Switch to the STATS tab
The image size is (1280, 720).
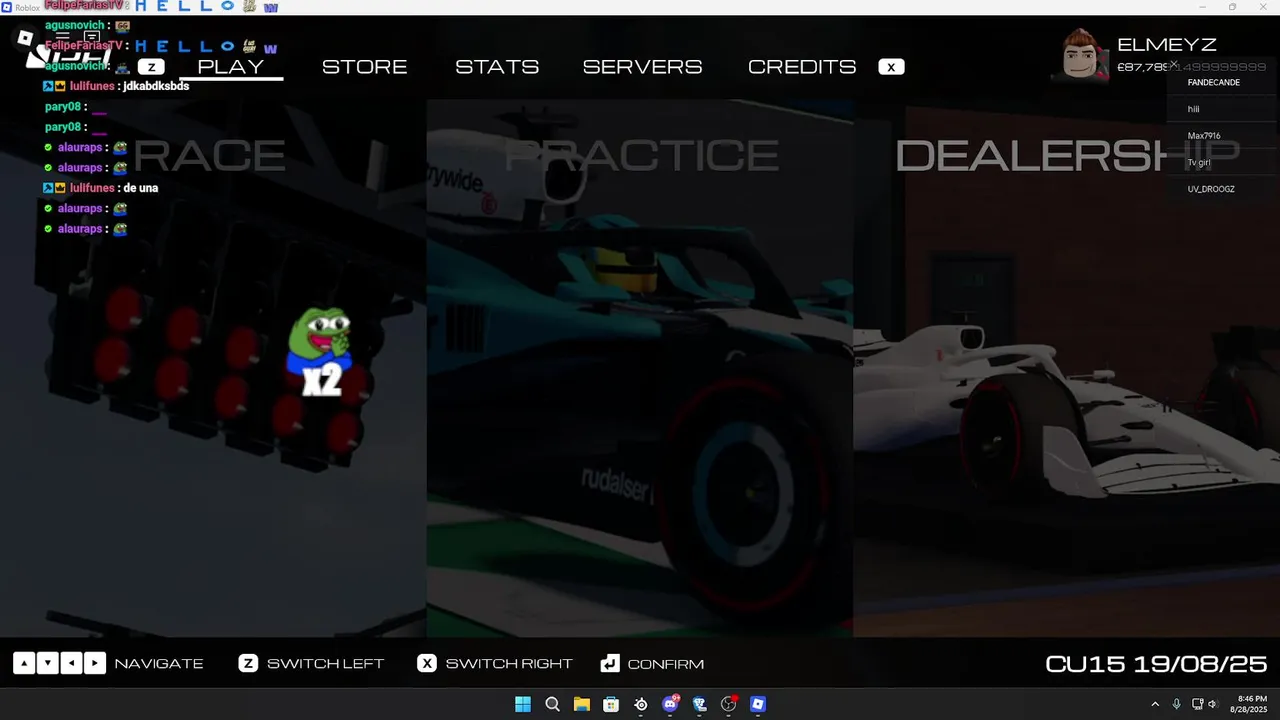pyautogui.click(x=497, y=67)
